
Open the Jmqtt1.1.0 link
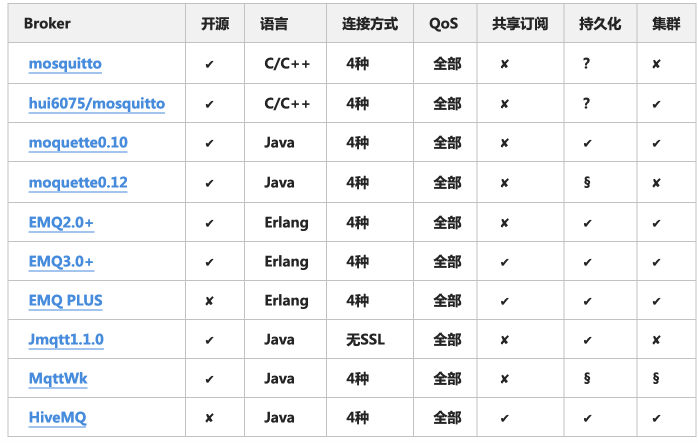pyautogui.click(x=66, y=340)
